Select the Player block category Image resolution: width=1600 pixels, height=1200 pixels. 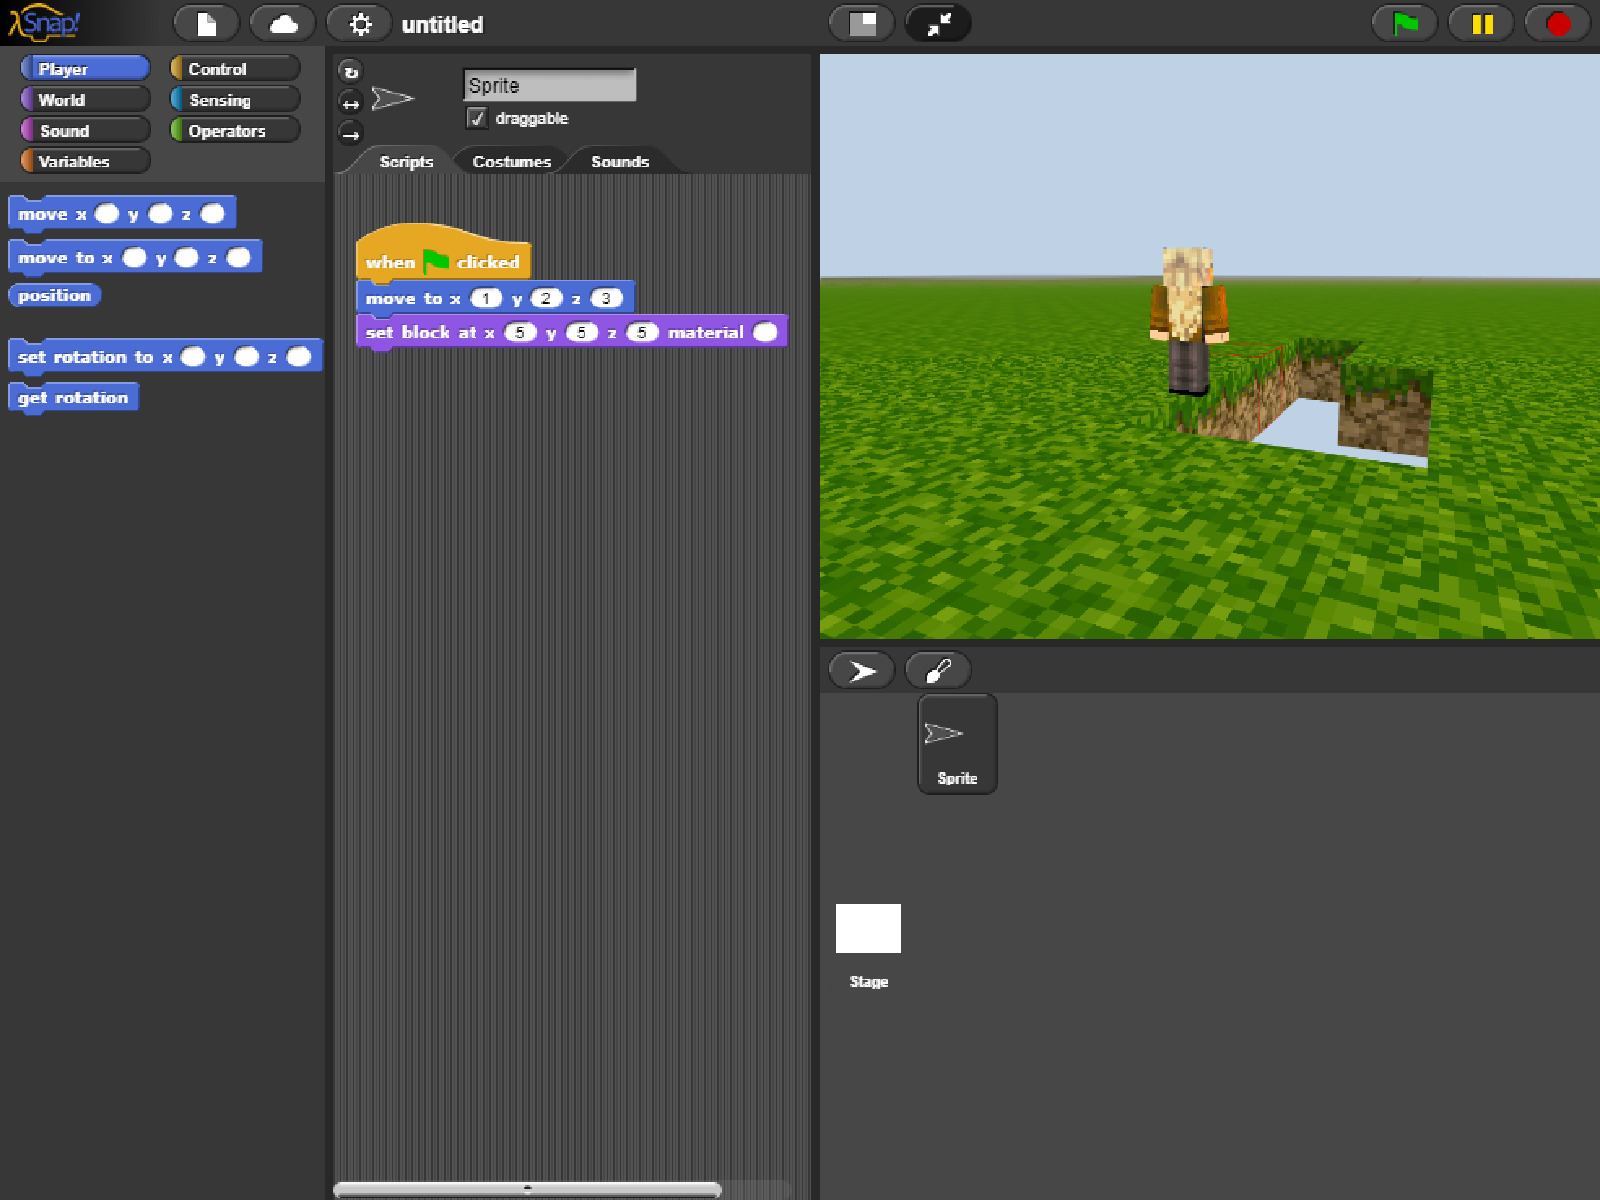coord(85,68)
